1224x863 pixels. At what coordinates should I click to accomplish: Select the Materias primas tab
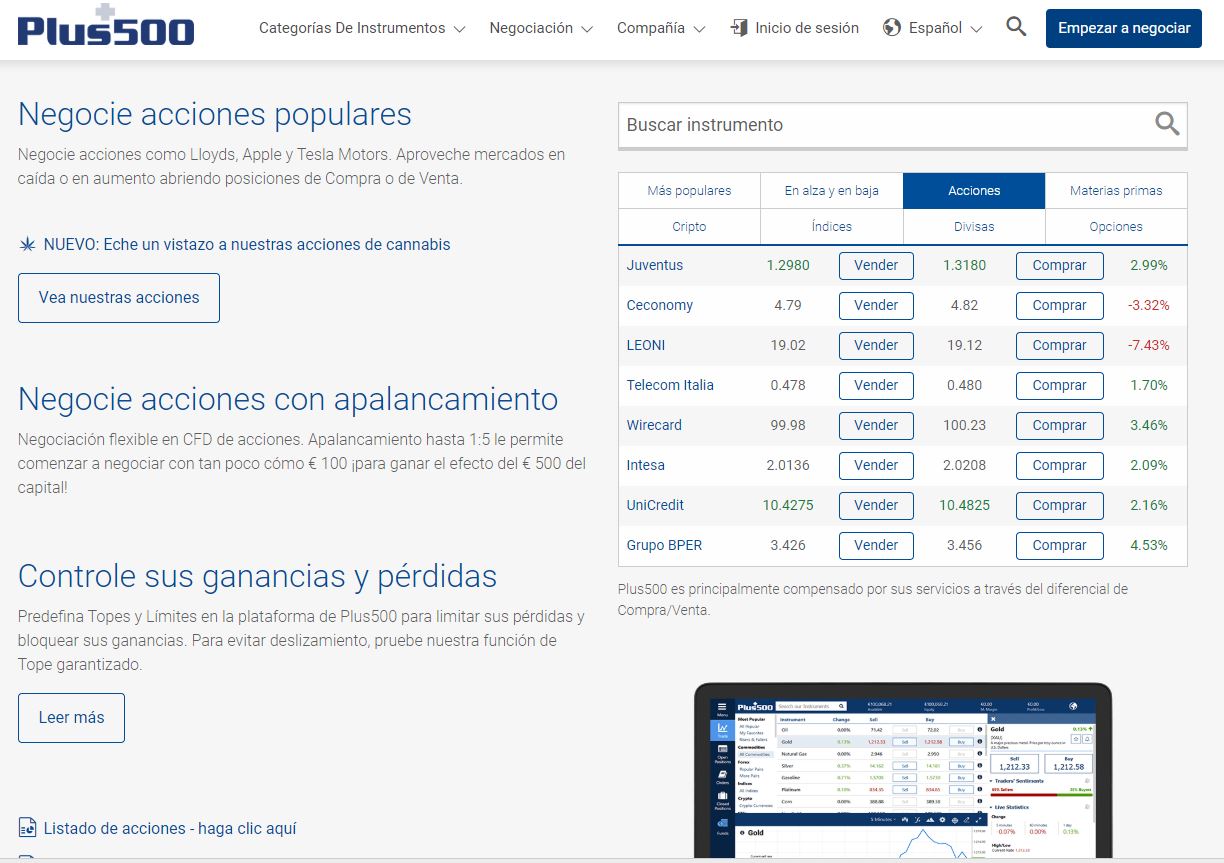coord(1116,190)
